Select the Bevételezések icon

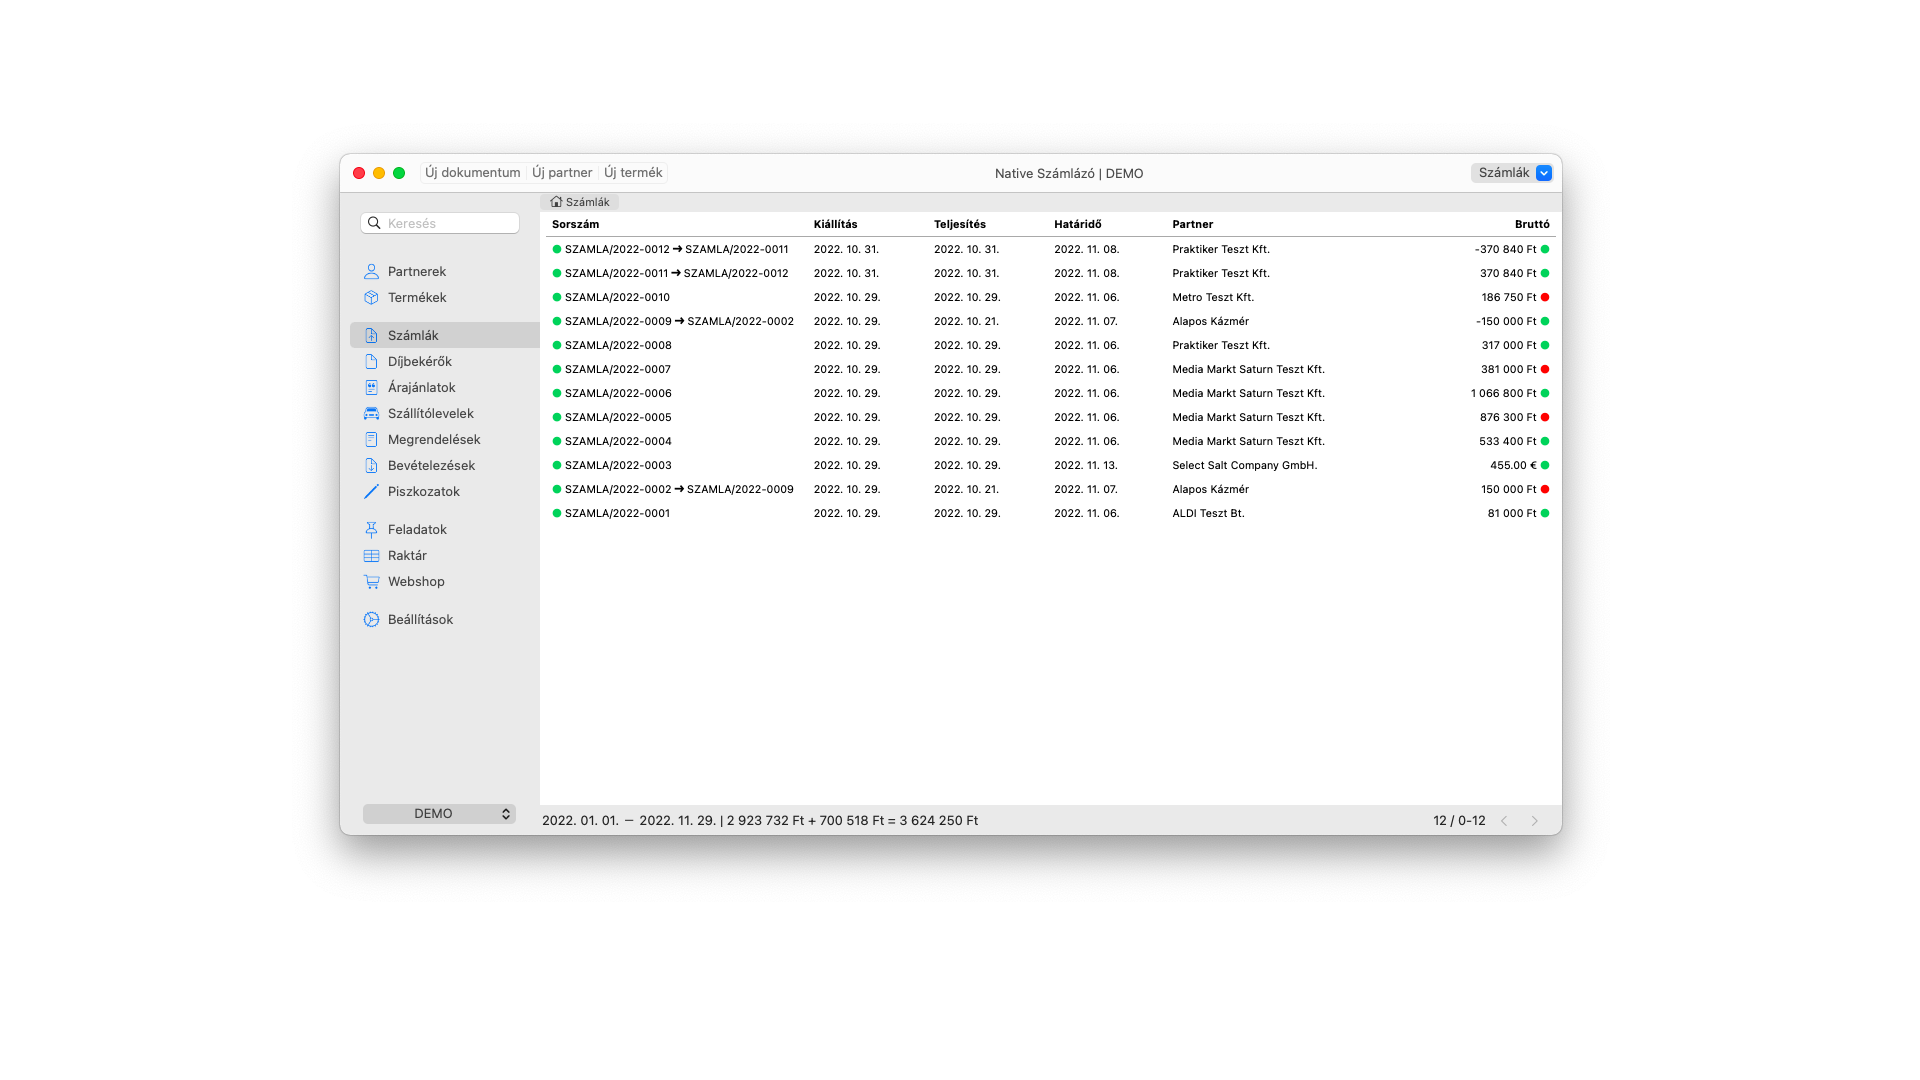click(x=371, y=465)
